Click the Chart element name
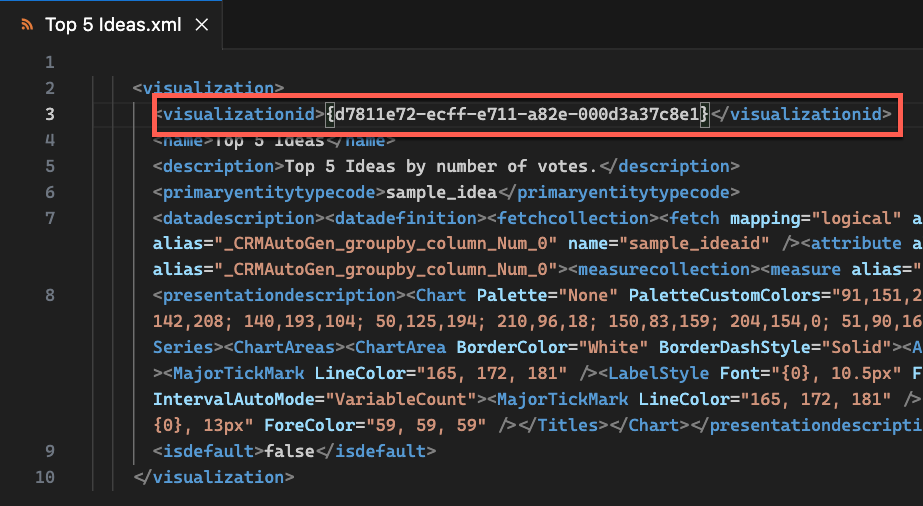The width and height of the screenshot is (923, 506). click(x=441, y=295)
